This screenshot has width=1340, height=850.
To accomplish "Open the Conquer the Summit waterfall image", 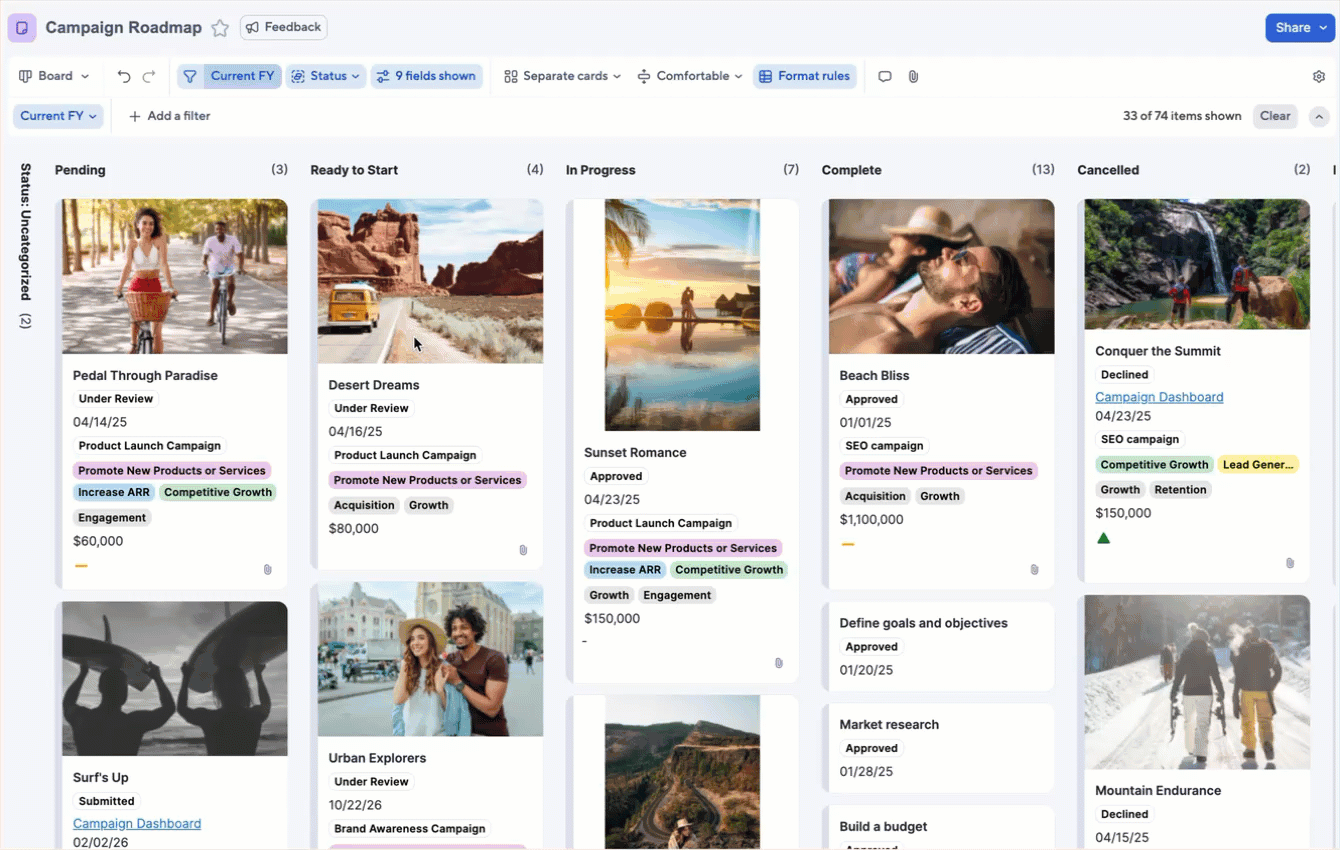I will point(1197,264).
